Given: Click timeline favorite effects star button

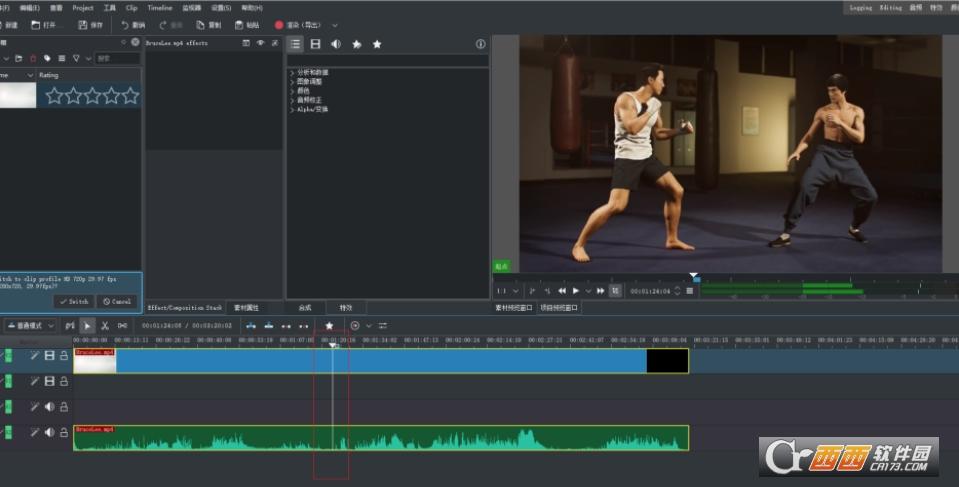Looking at the screenshot, I should 329,325.
